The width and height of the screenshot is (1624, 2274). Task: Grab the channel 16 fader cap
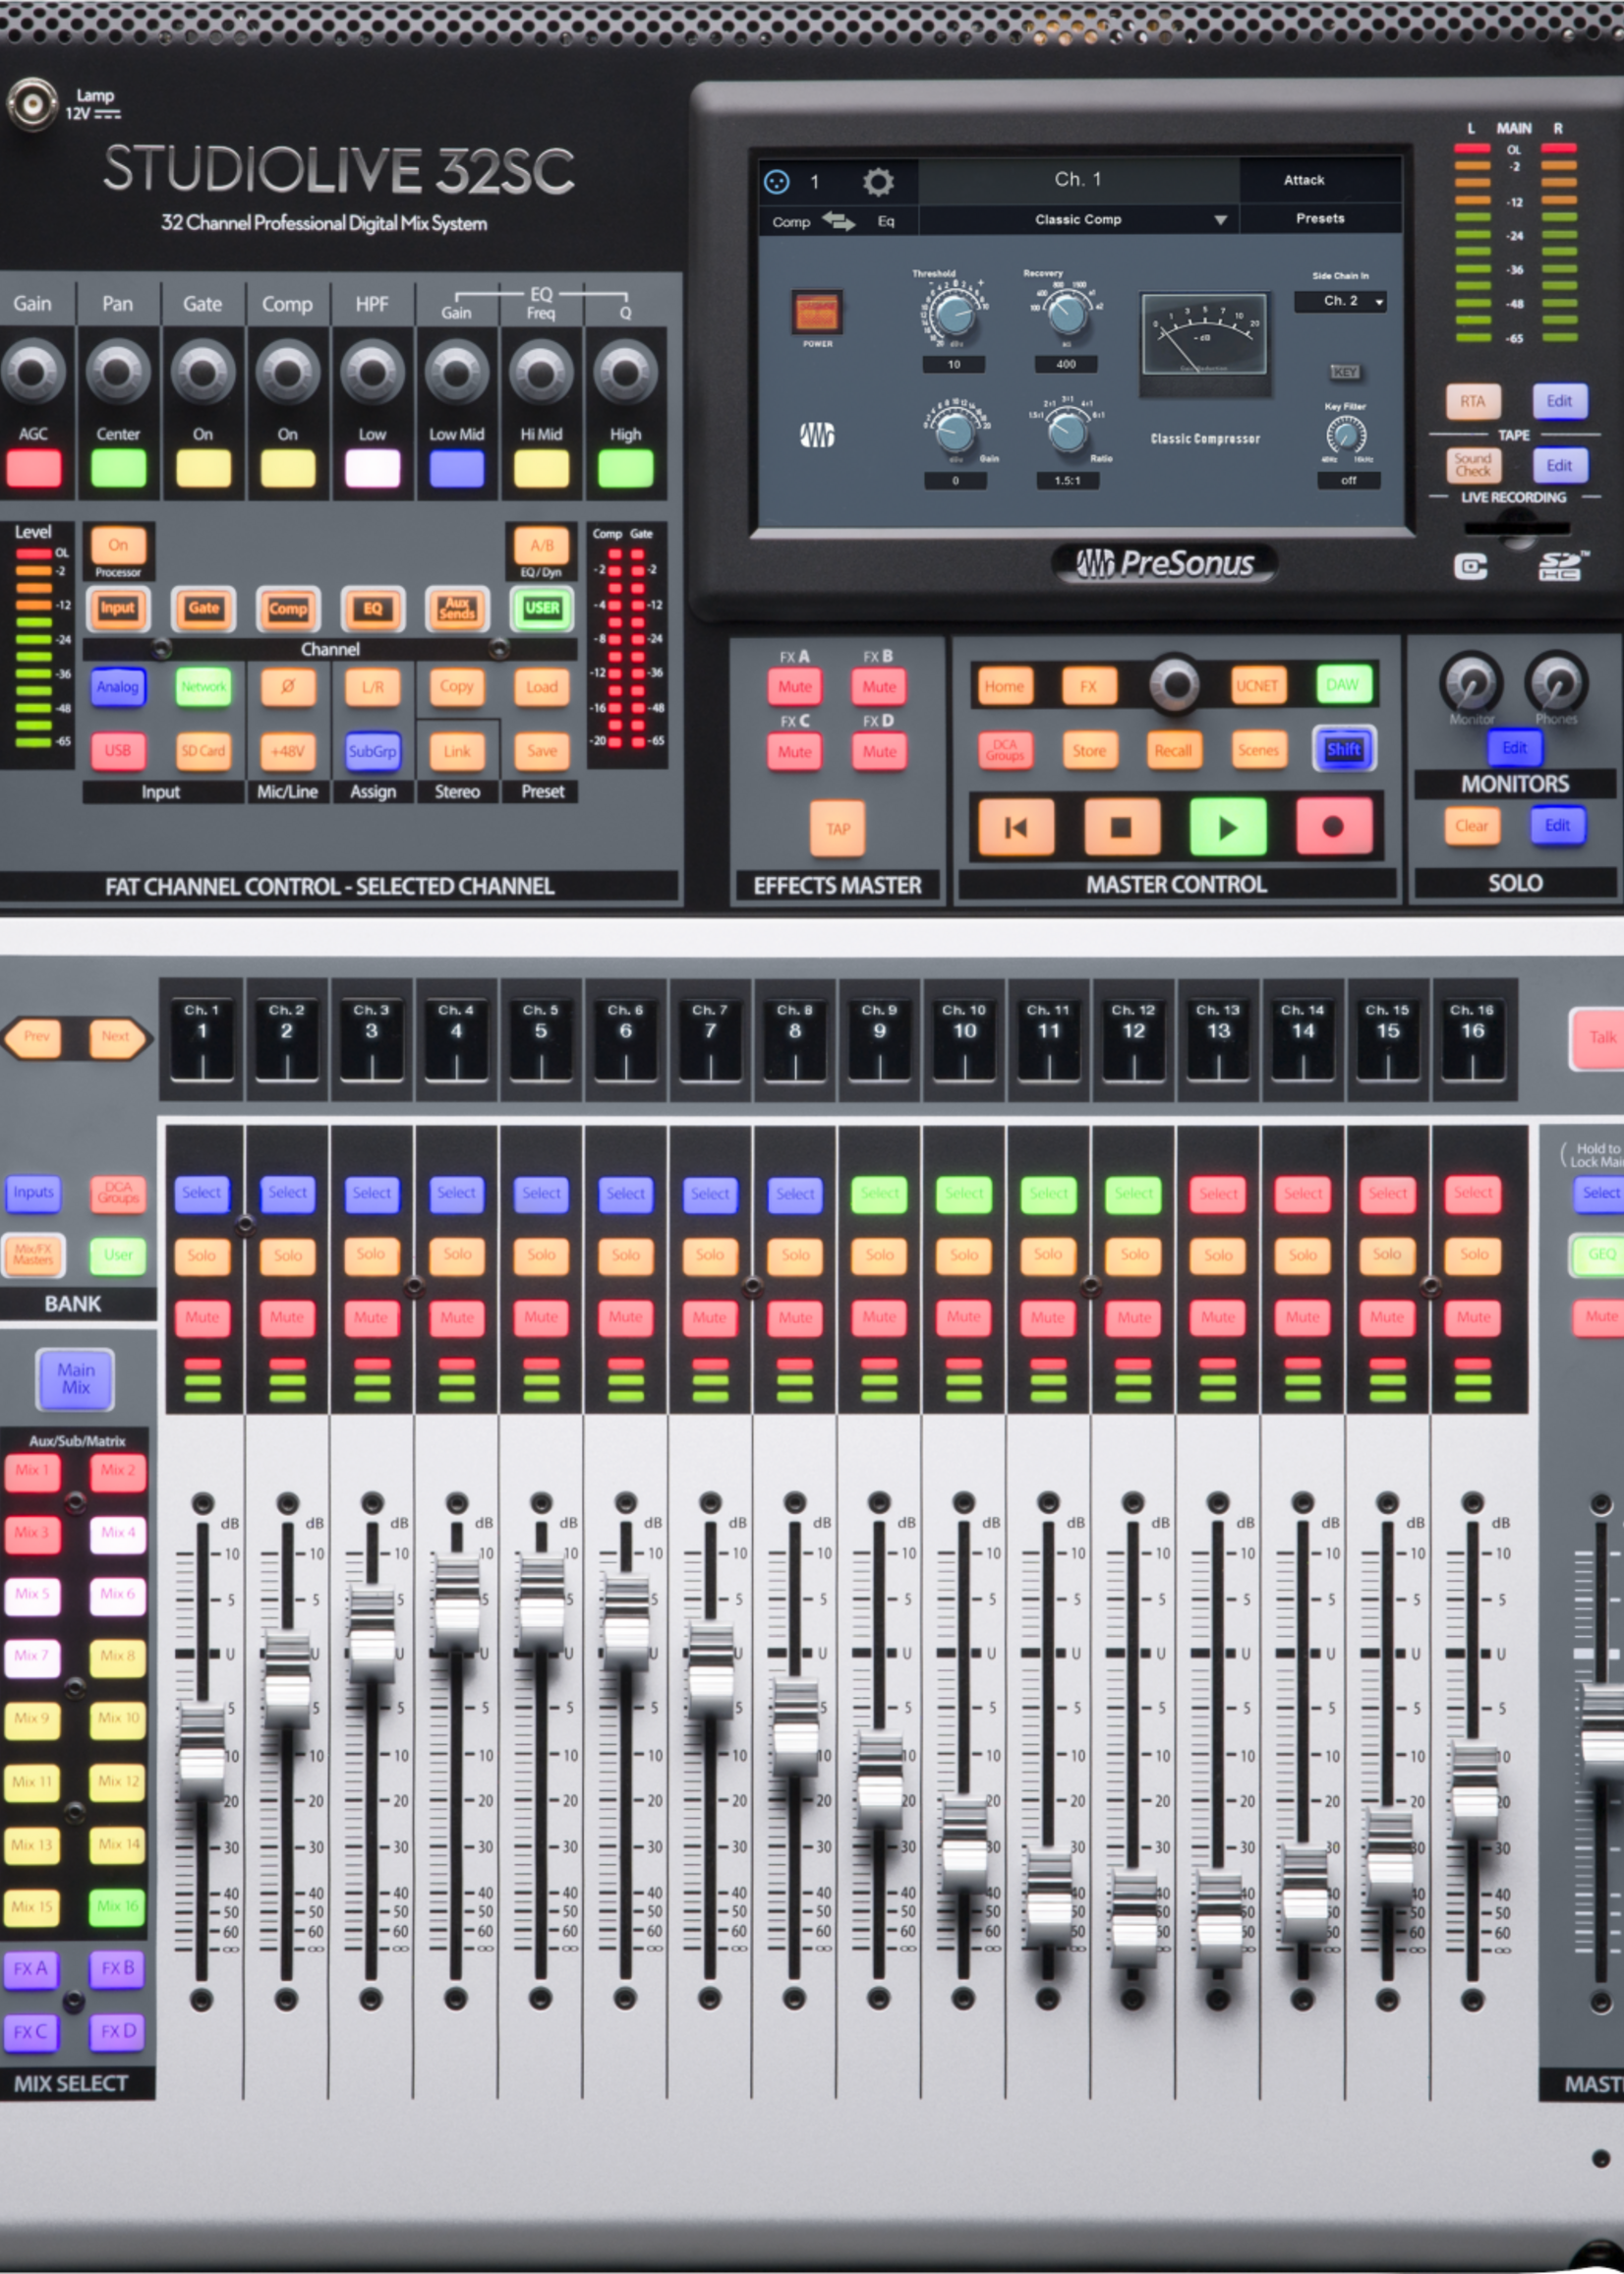(x=1475, y=1790)
